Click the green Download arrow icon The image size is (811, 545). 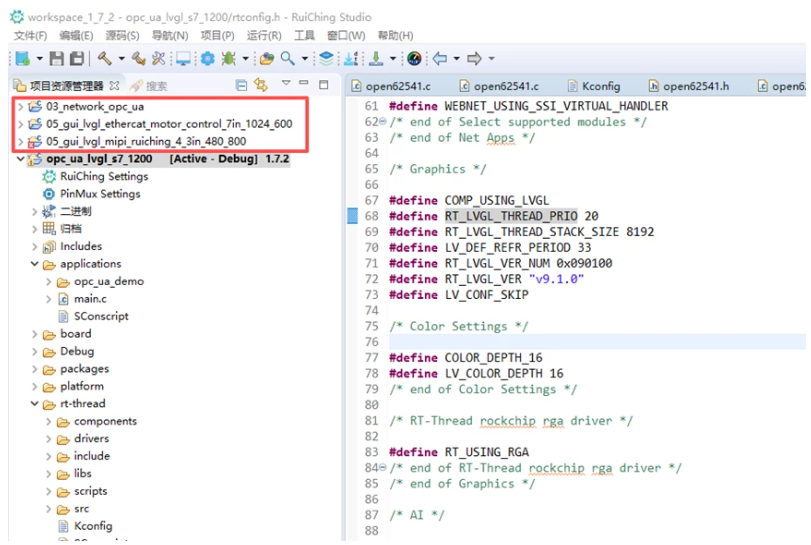(377, 59)
